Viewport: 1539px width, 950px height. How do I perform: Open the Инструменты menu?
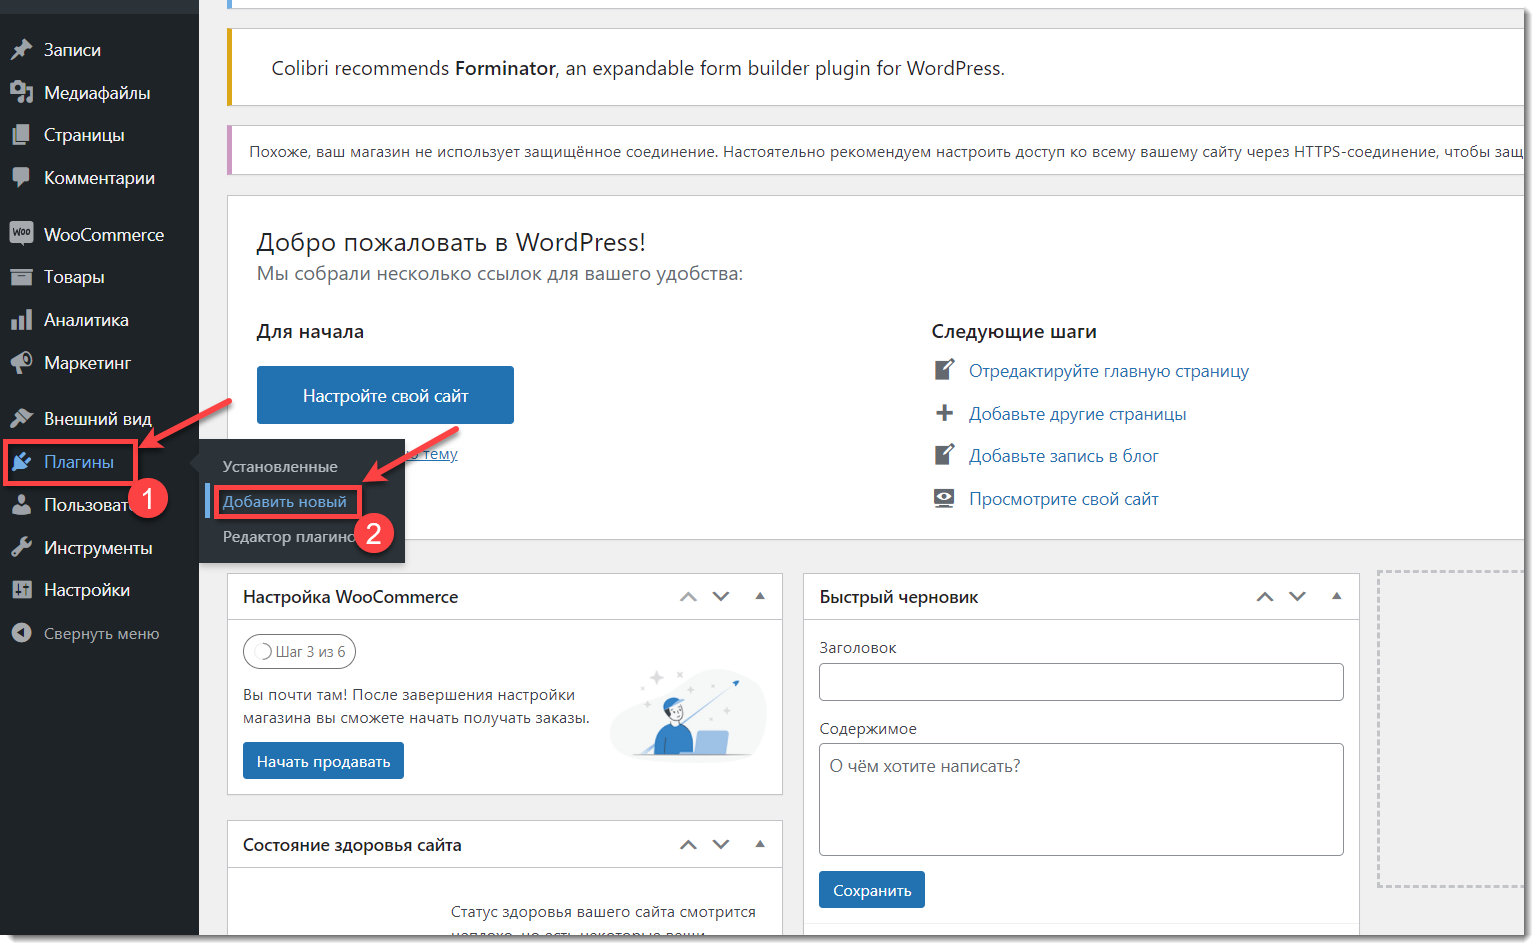pyautogui.click(x=99, y=547)
